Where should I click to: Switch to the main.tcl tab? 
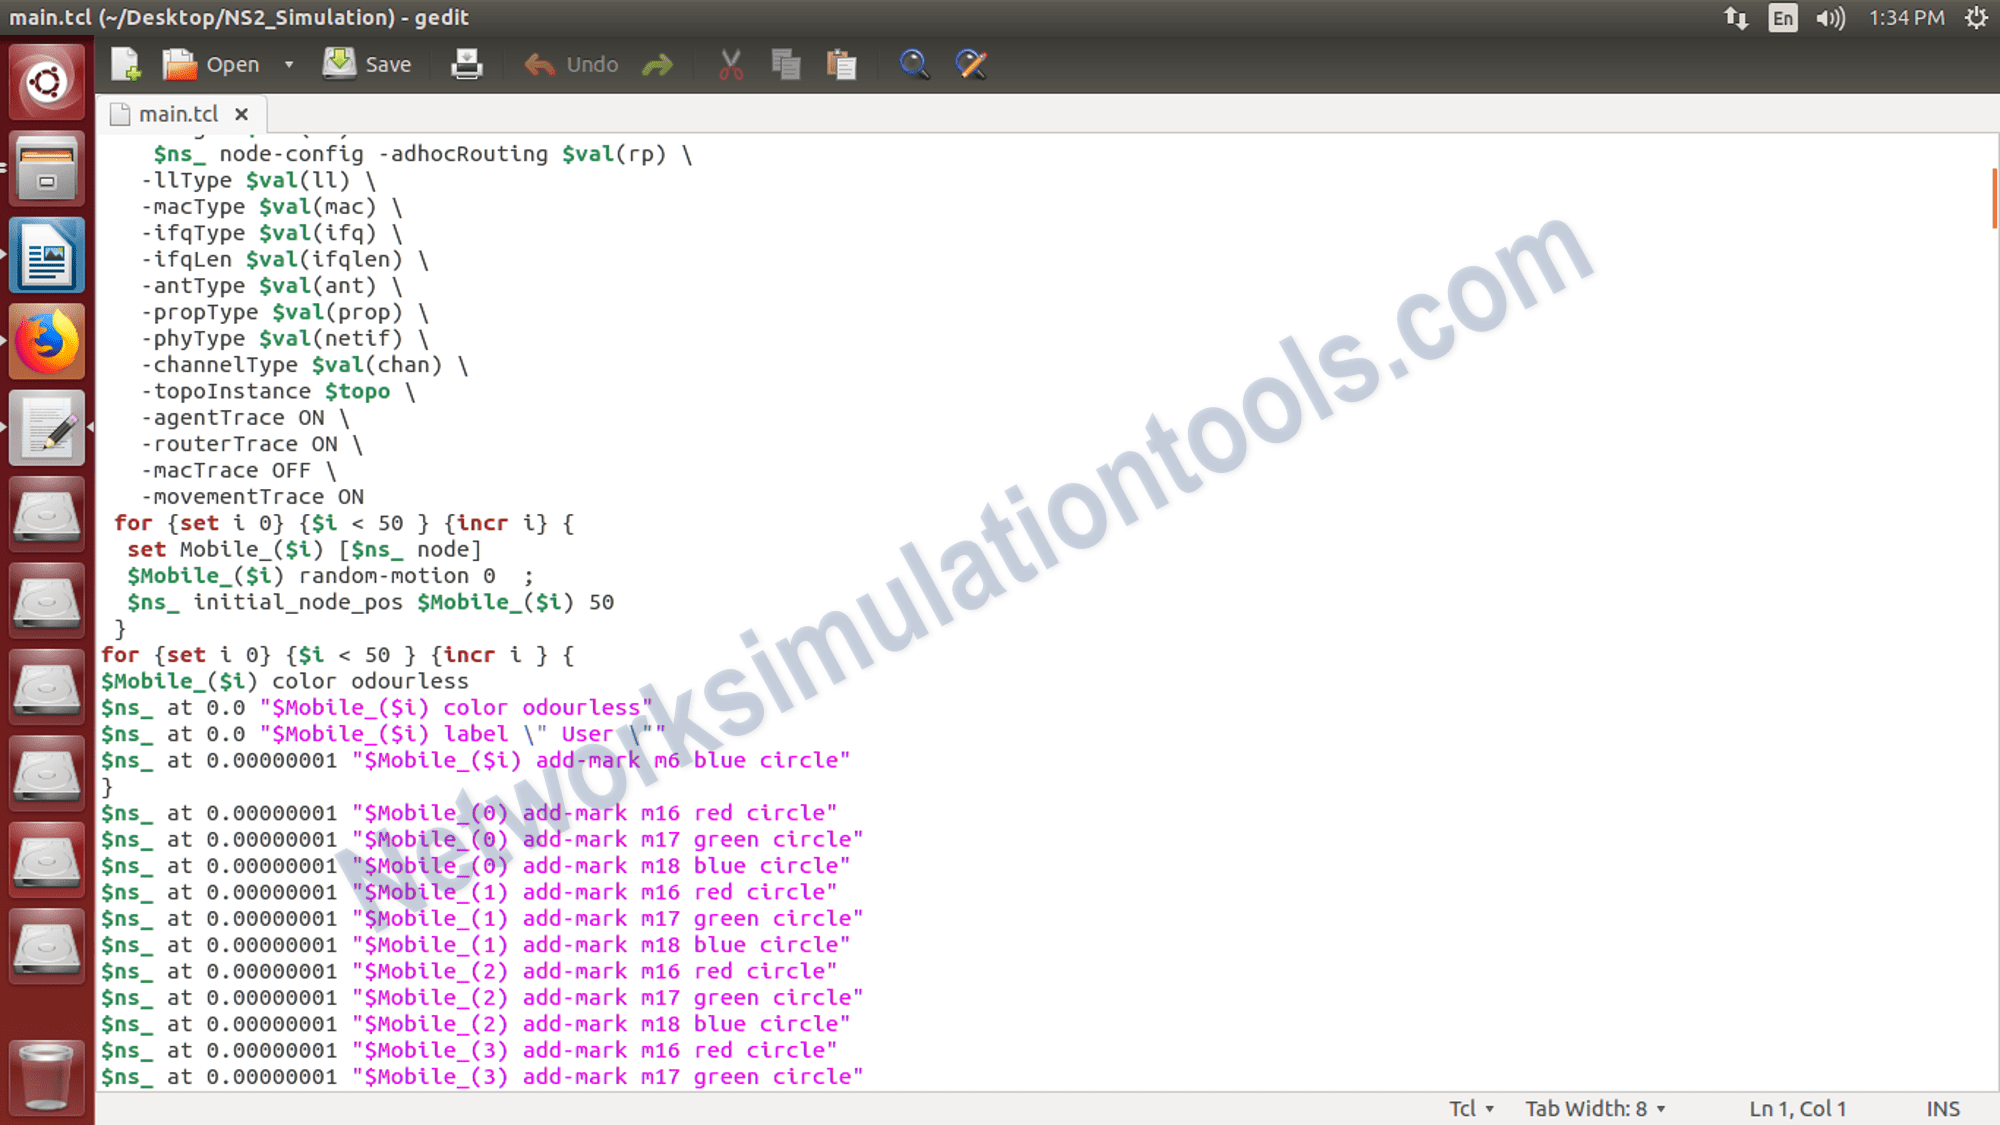(180, 113)
